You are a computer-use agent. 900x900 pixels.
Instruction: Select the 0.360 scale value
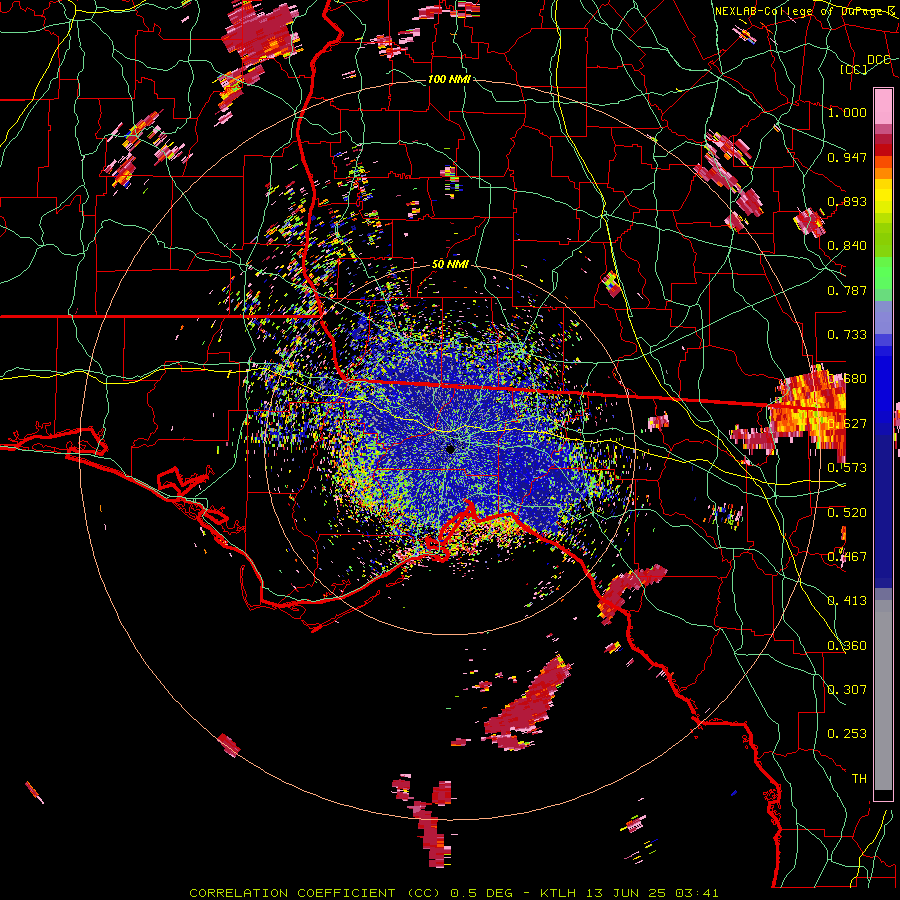(847, 646)
